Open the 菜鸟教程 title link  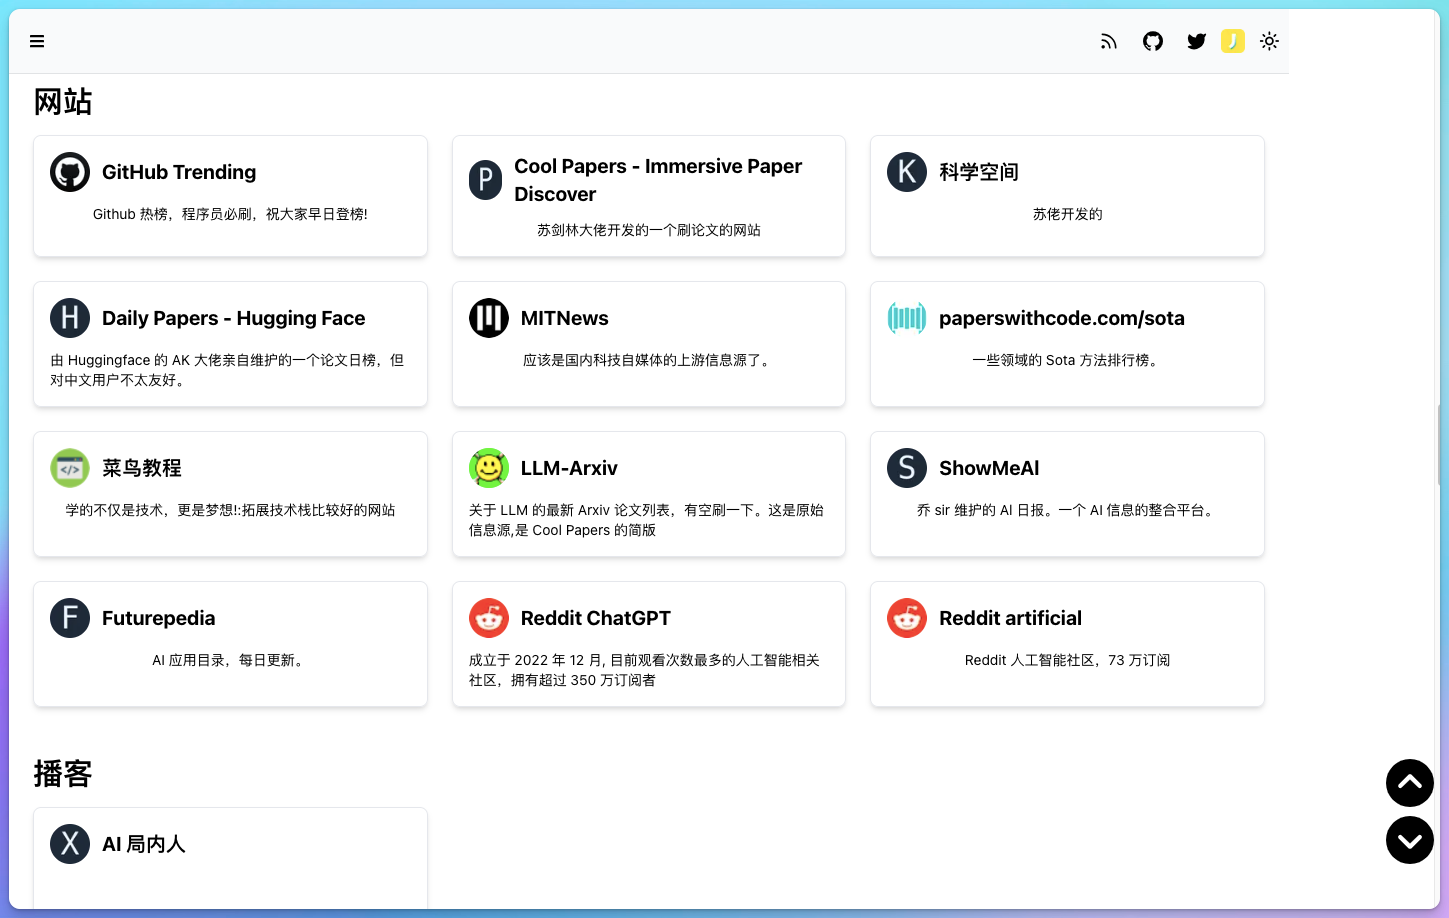point(142,468)
